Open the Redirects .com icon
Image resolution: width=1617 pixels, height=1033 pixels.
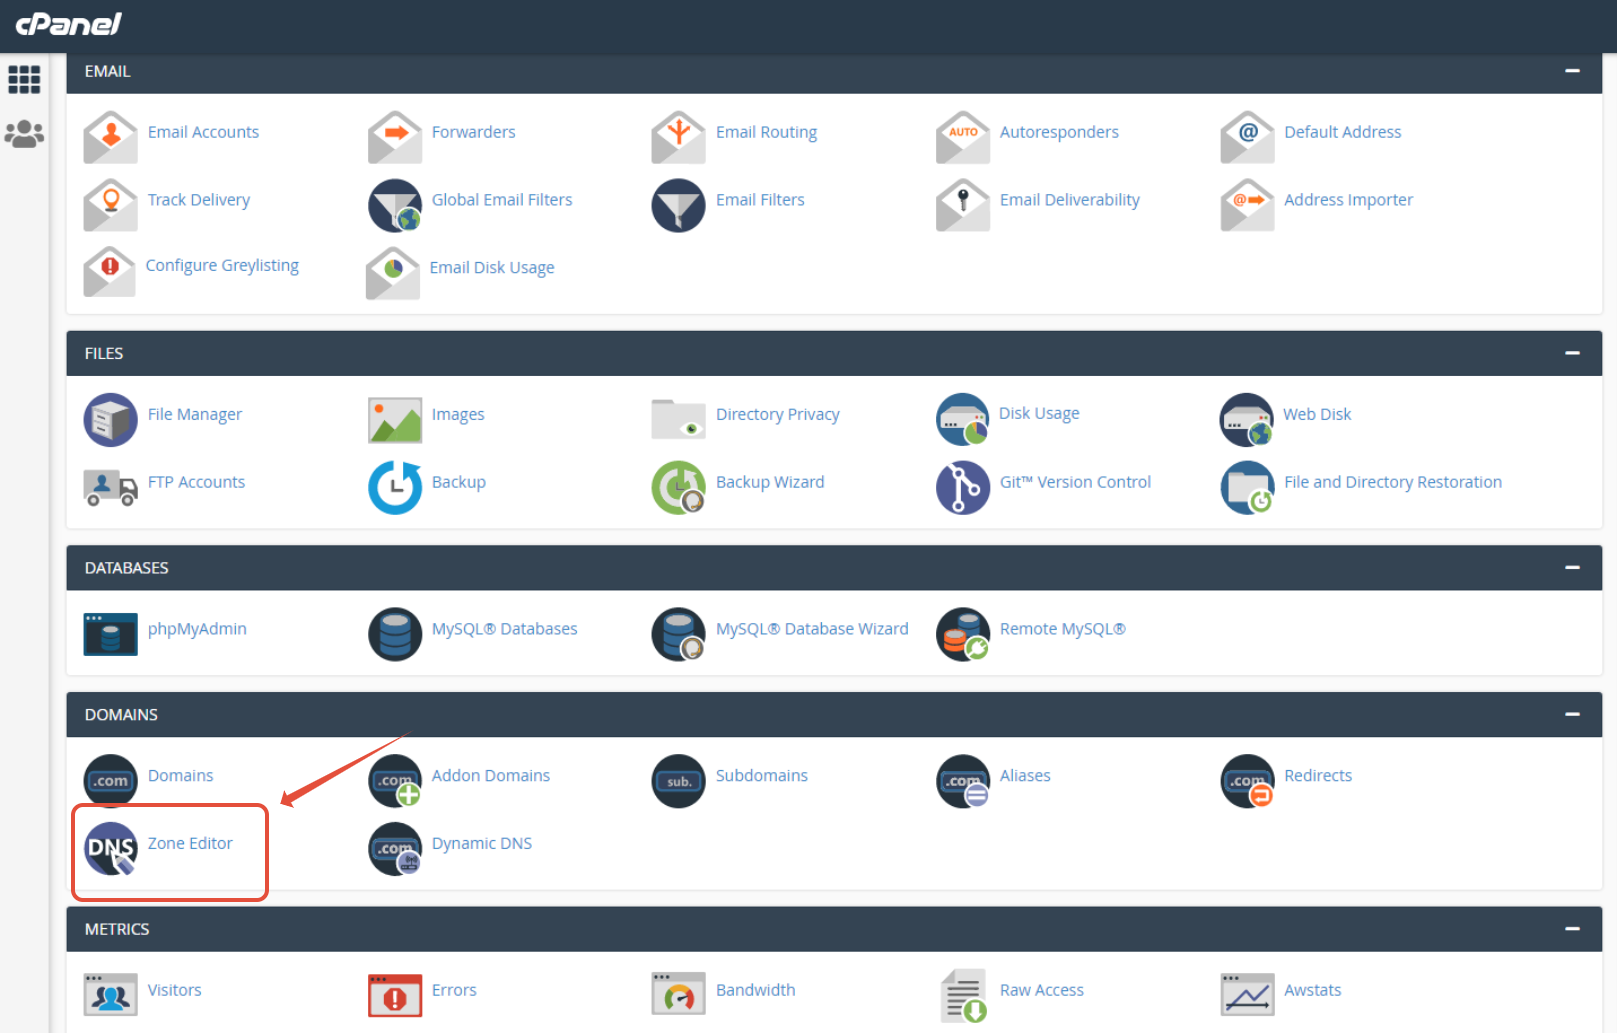[1247, 781]
